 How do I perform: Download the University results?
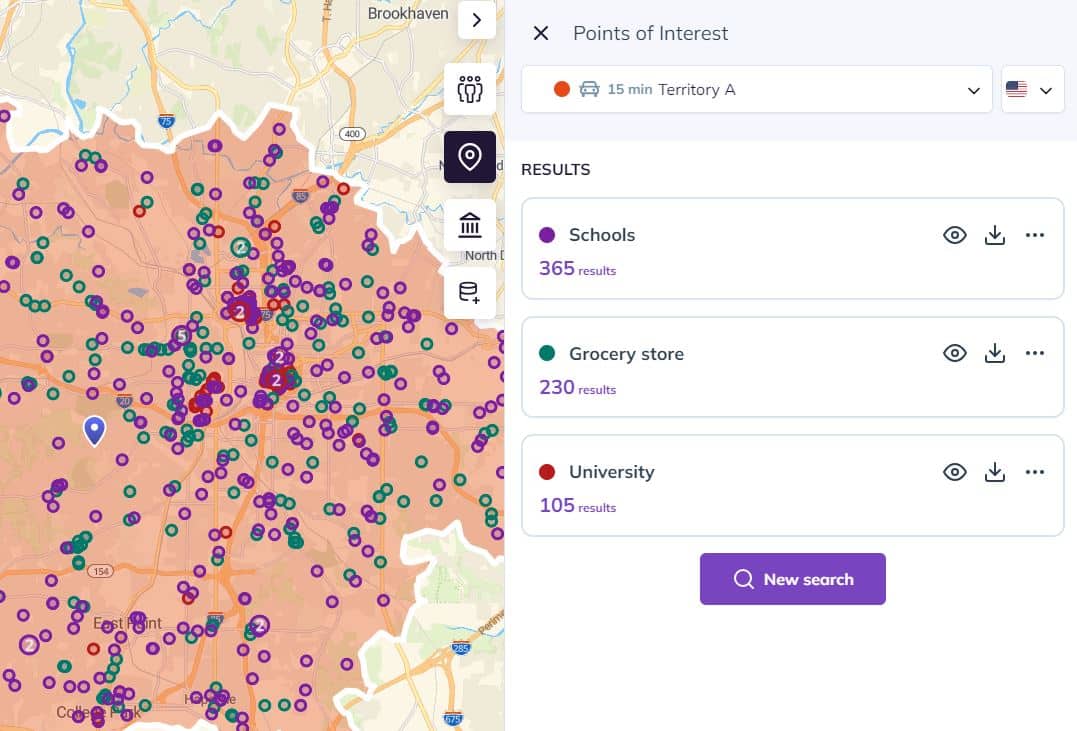coord(995,472)
